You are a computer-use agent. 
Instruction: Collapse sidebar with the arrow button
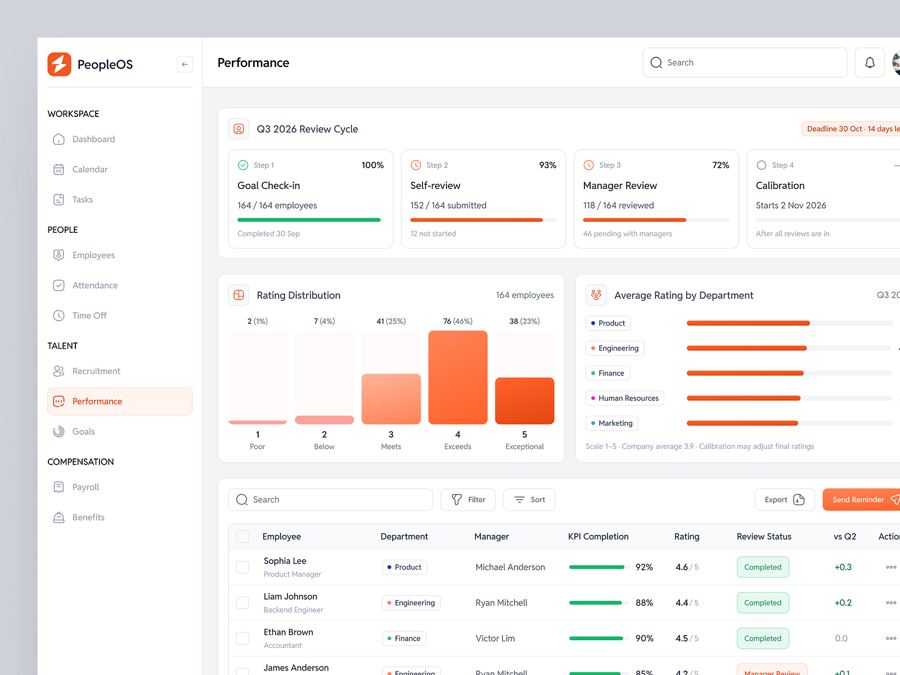(185, 64)
